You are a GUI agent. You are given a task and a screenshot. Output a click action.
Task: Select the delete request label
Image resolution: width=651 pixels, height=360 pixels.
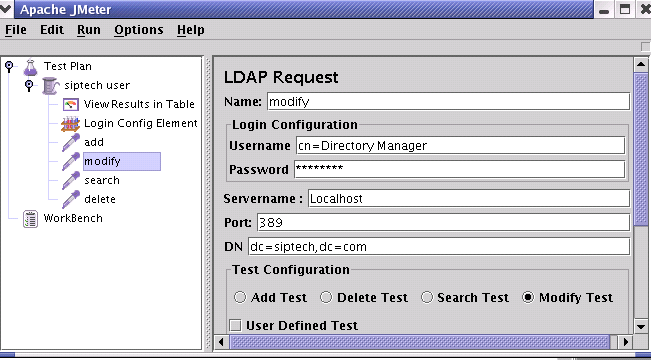click(x=100, y=199)
